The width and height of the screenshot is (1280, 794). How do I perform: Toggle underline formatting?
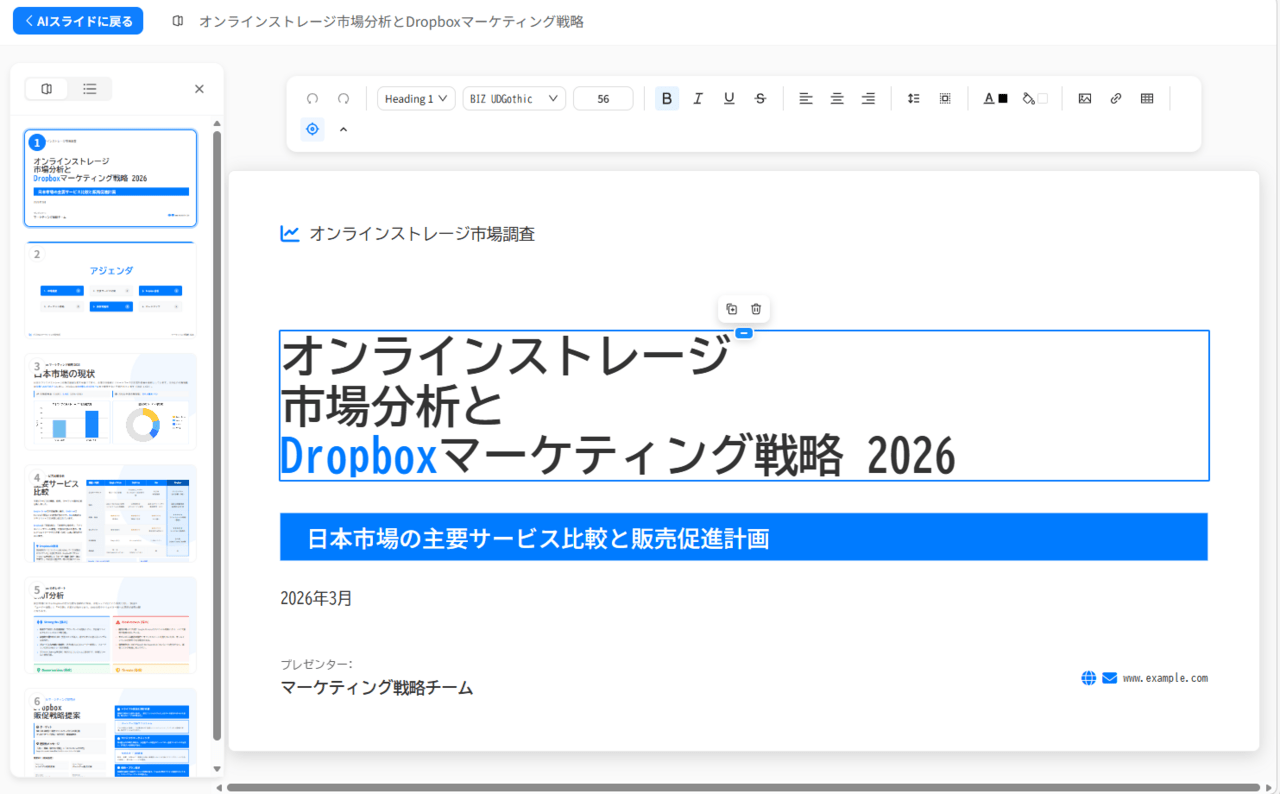tap(729, 99)
